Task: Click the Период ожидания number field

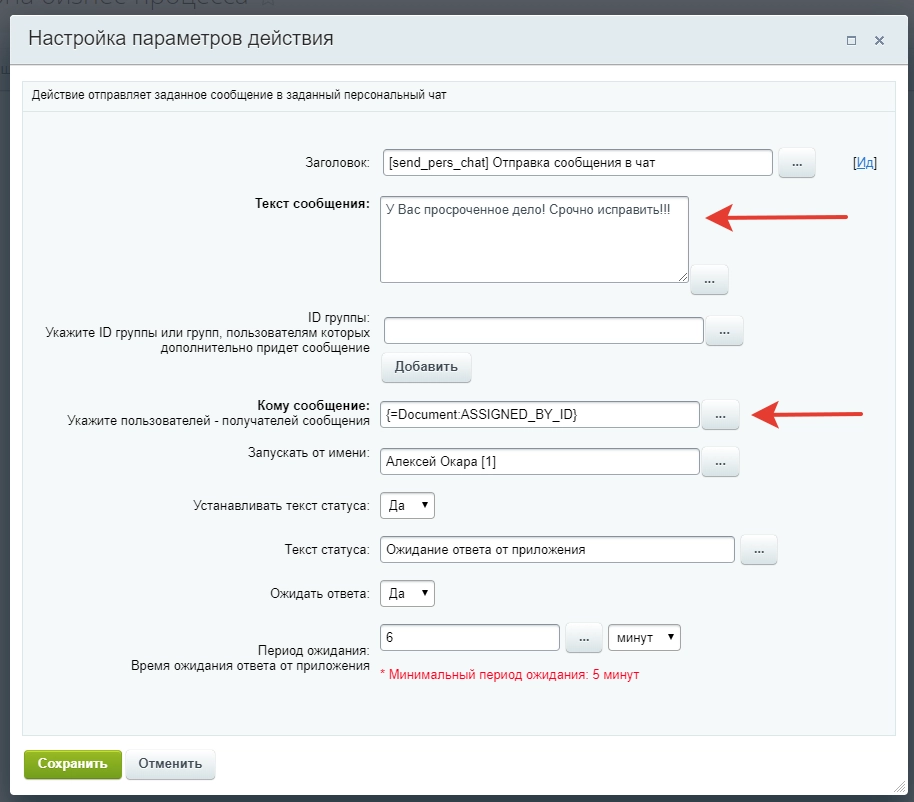Action: [470, 637]
